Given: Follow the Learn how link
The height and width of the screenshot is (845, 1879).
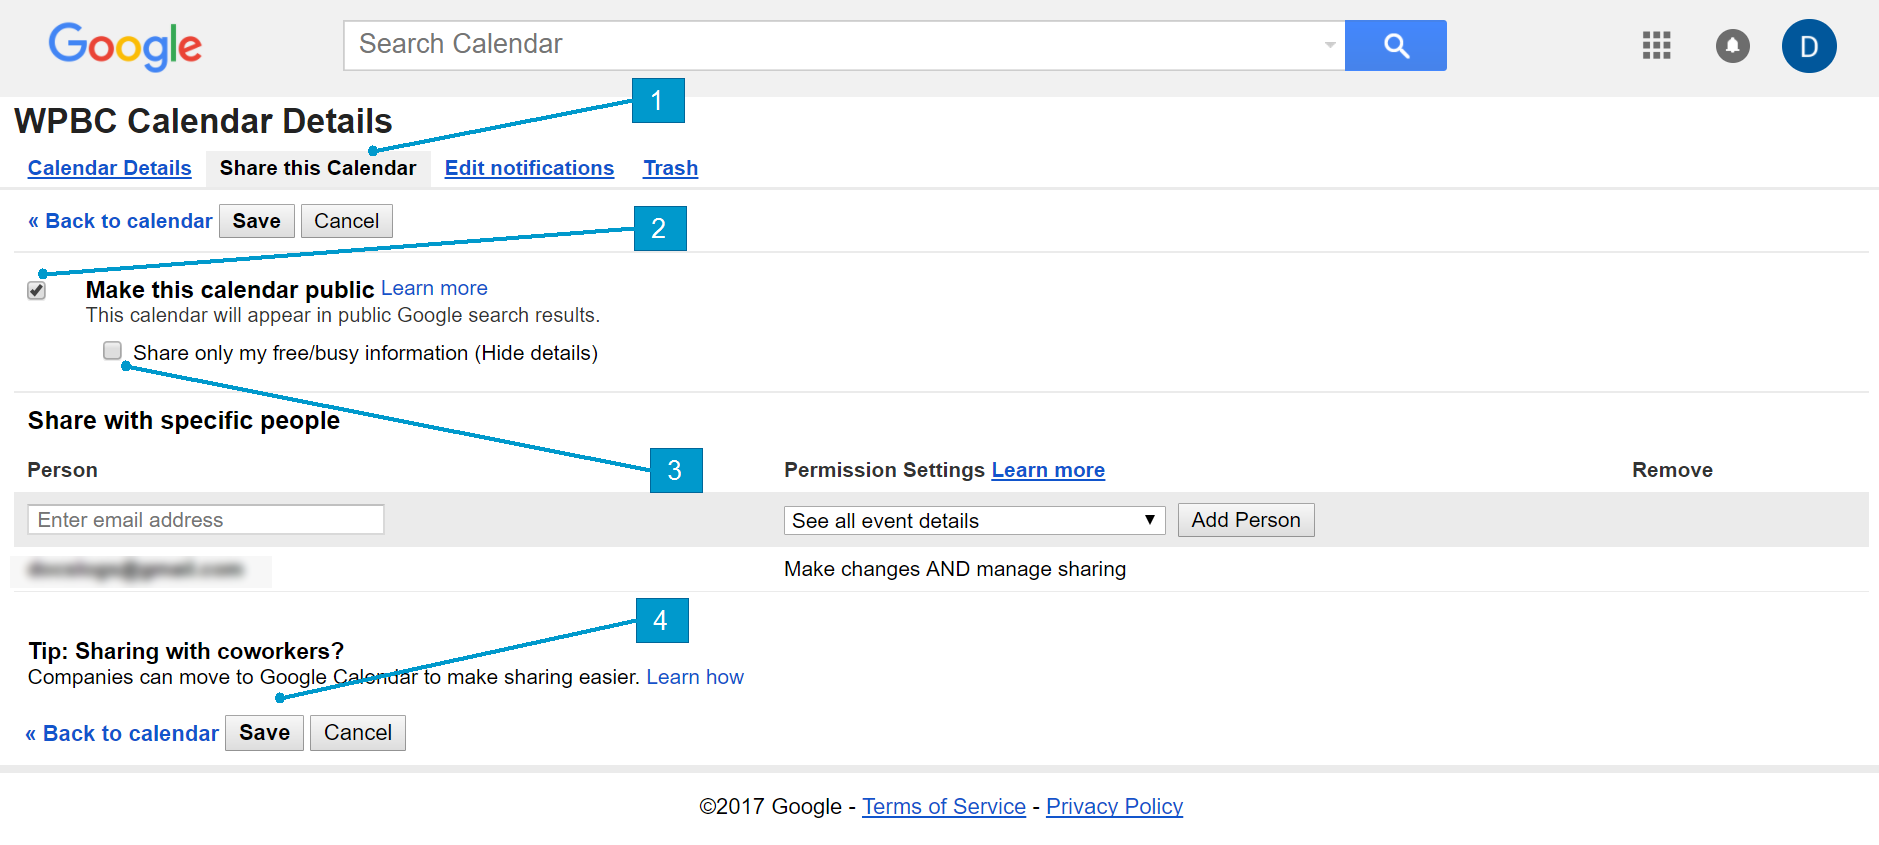Looking at the screenshot, I should click(695, 677).
